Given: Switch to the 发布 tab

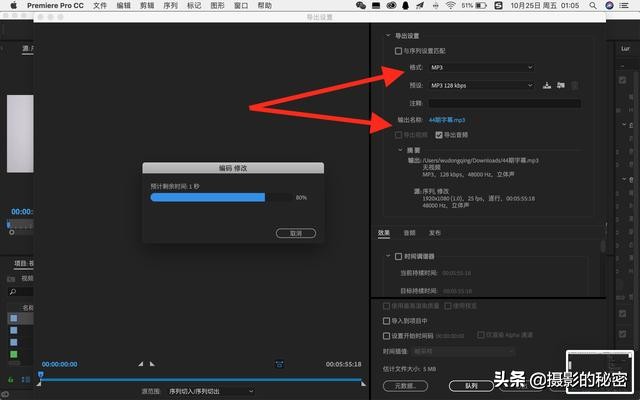Looking at the screenshot, I should pos(435,233).
